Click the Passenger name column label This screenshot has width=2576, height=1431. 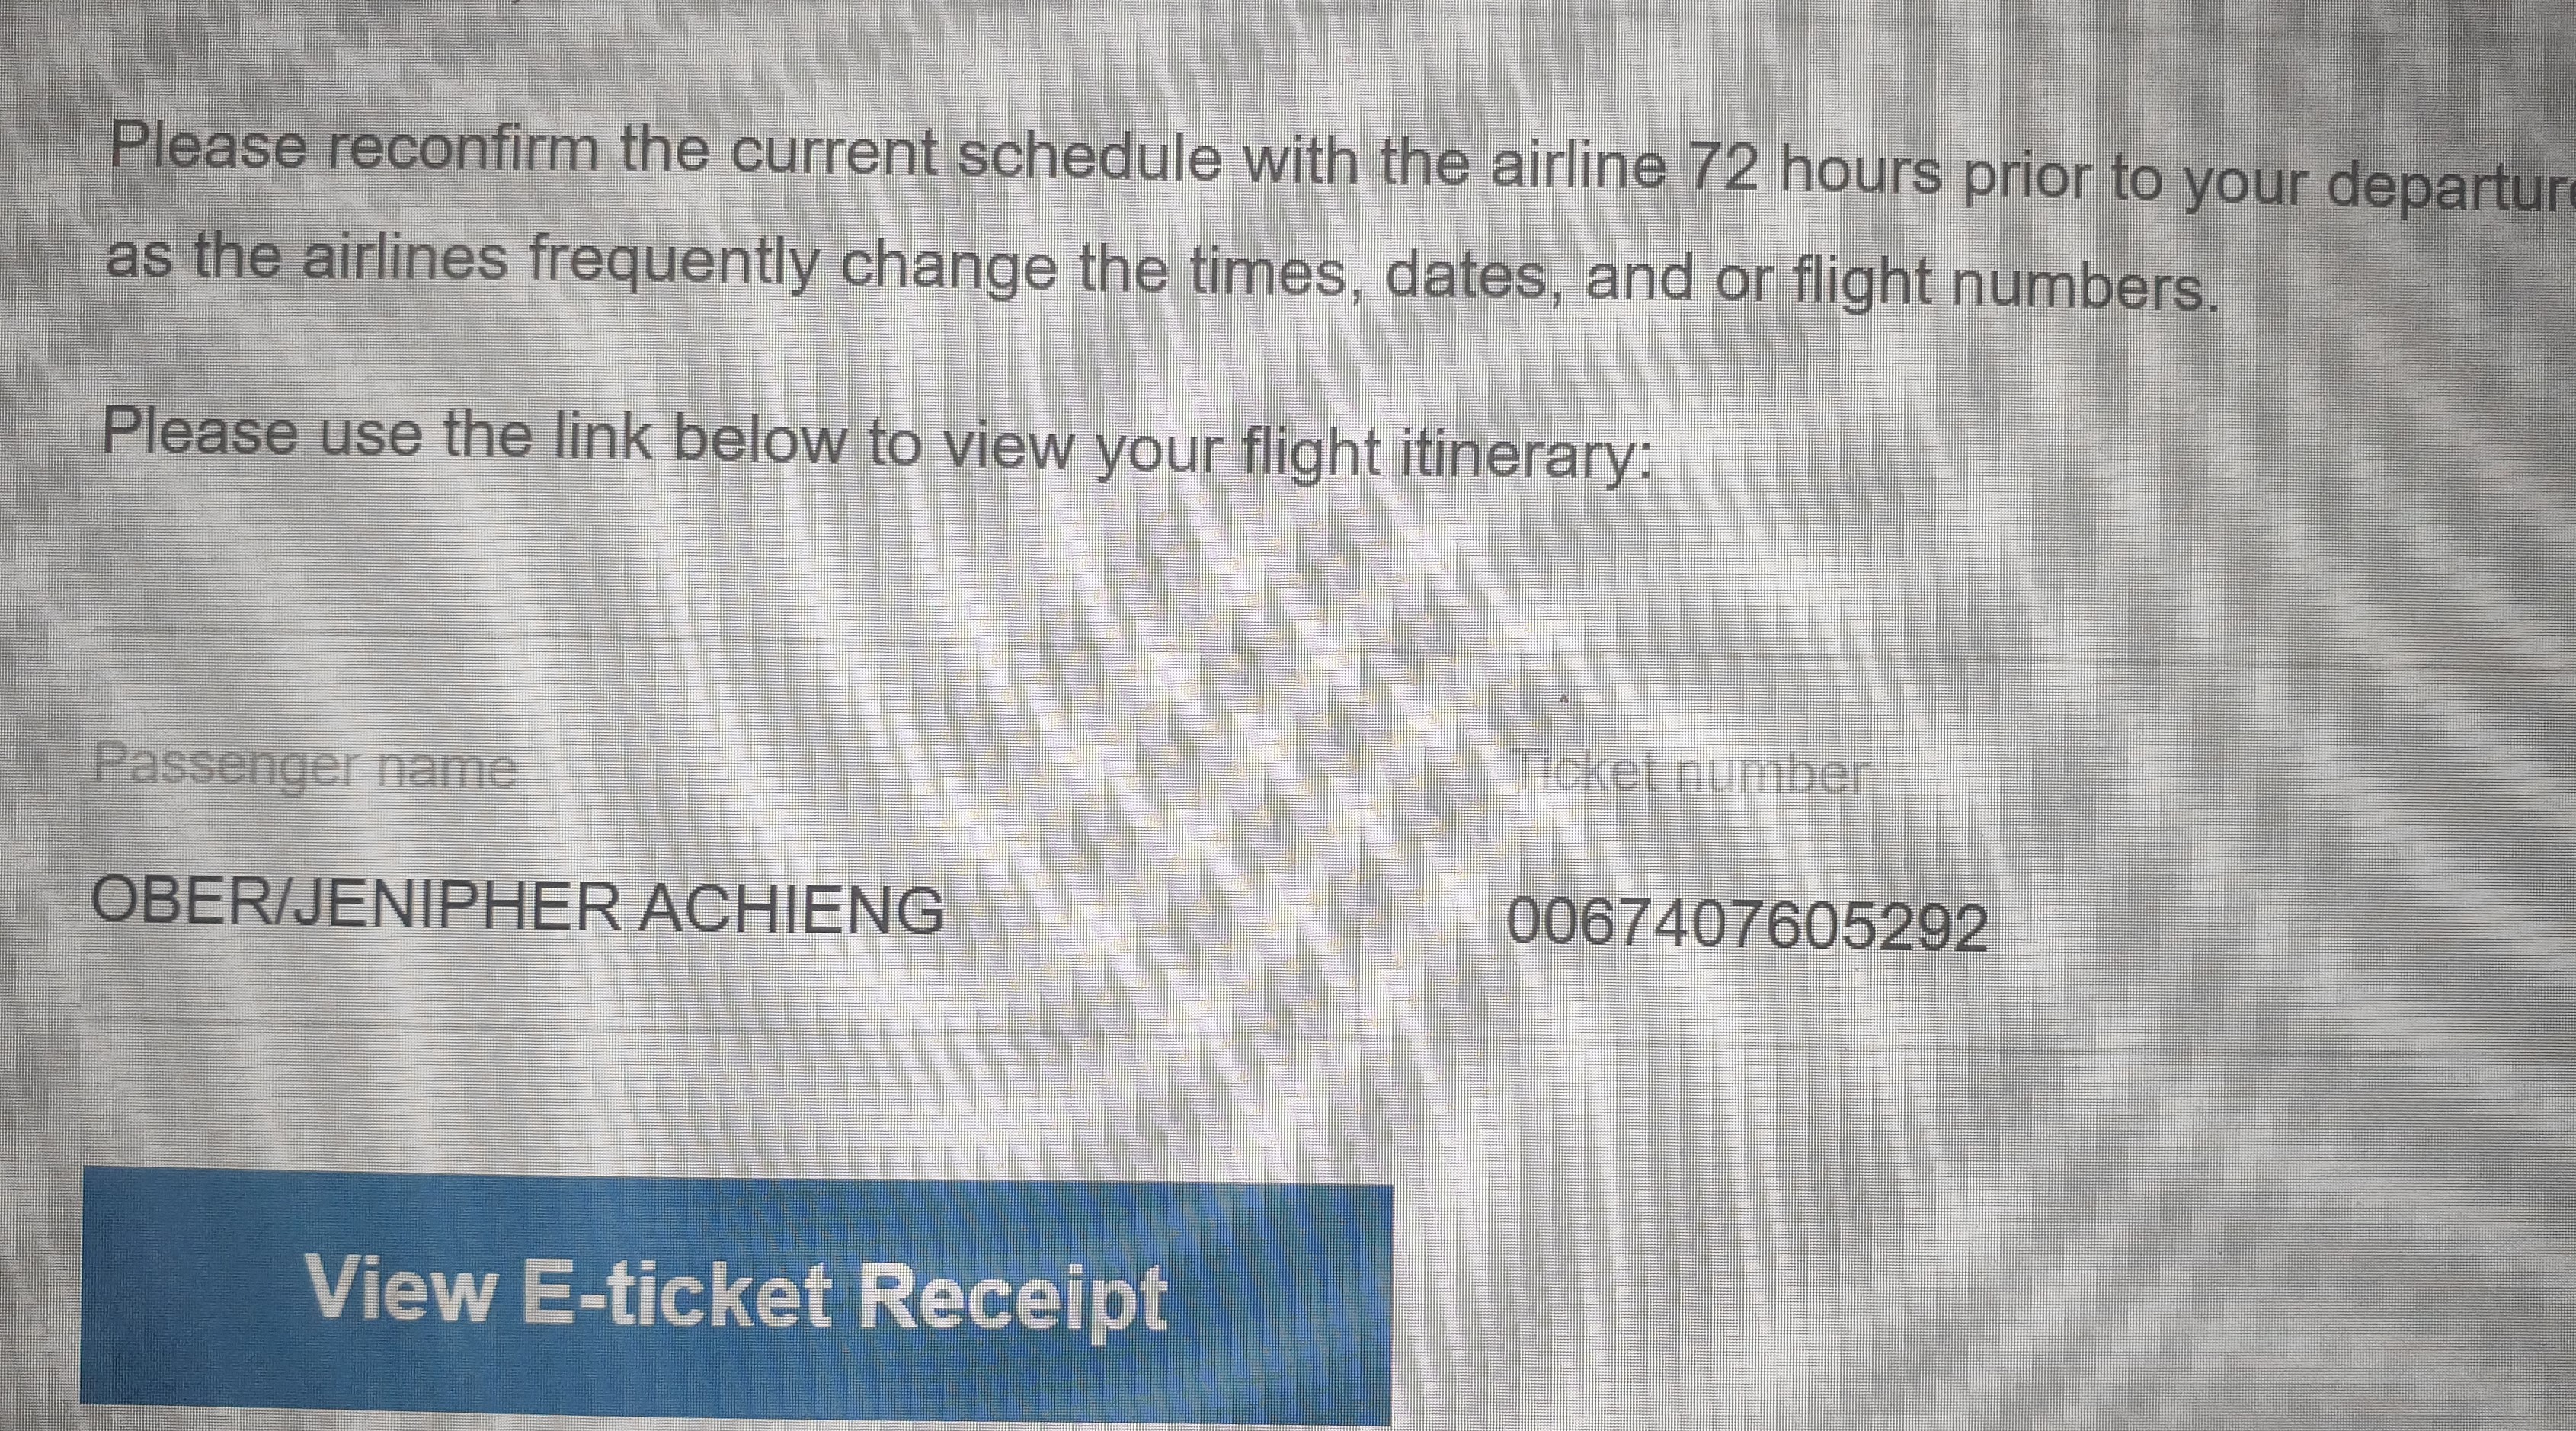[x=305, y=767]
